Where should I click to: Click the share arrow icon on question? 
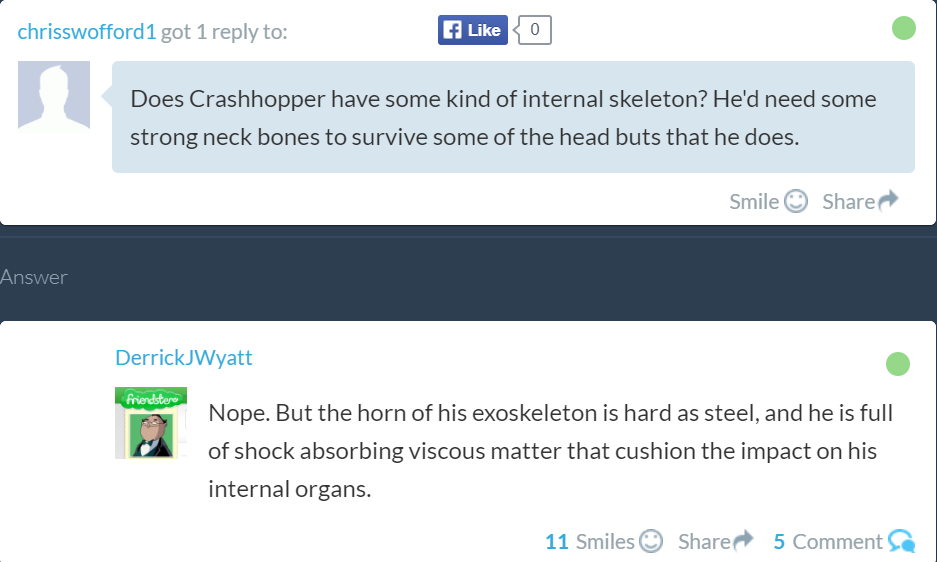[888, 201]
